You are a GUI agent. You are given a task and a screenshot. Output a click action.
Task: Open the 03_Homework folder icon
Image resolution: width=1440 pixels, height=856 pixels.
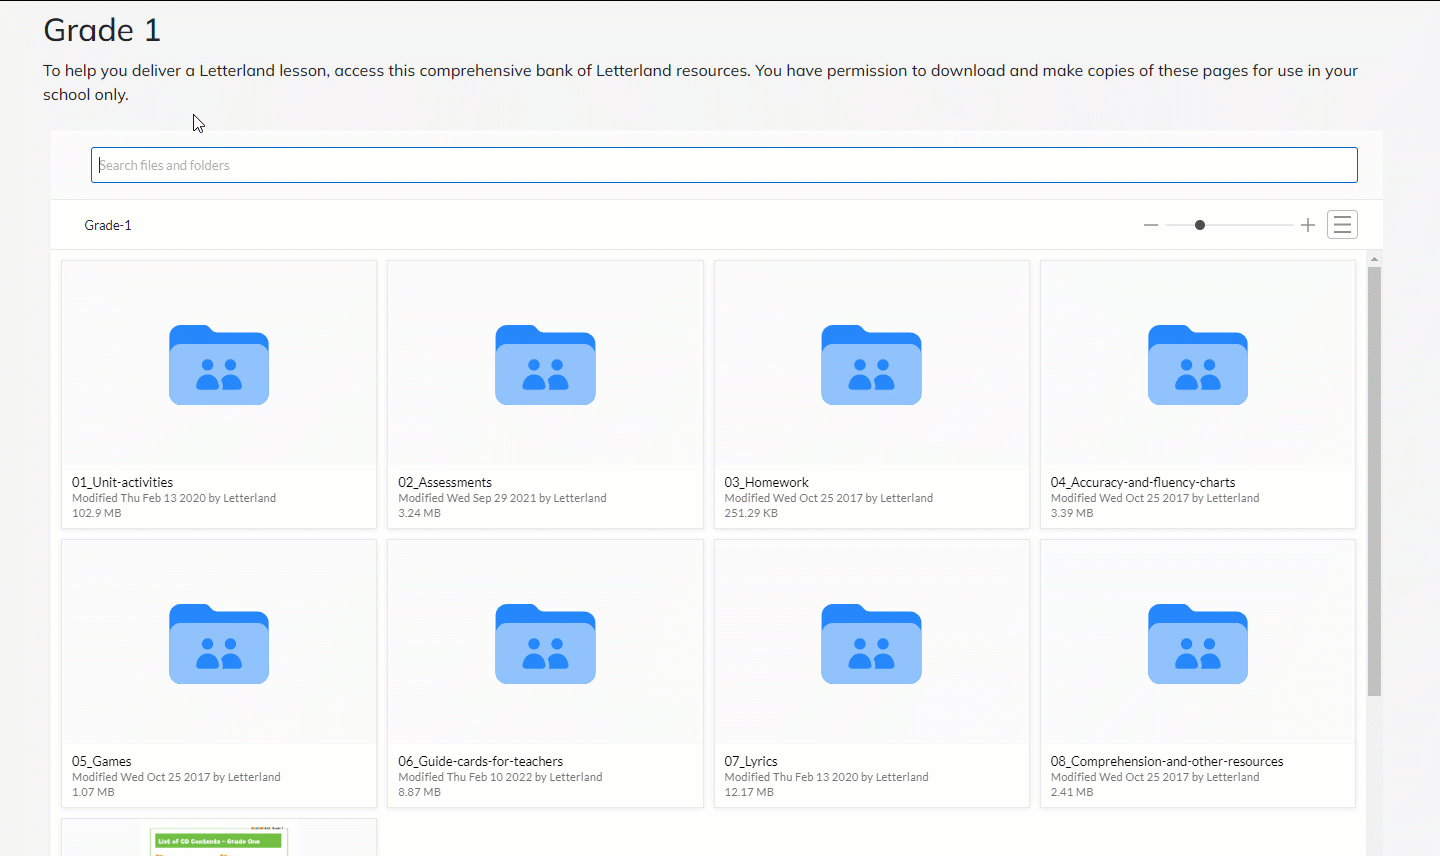coord(871,365)
